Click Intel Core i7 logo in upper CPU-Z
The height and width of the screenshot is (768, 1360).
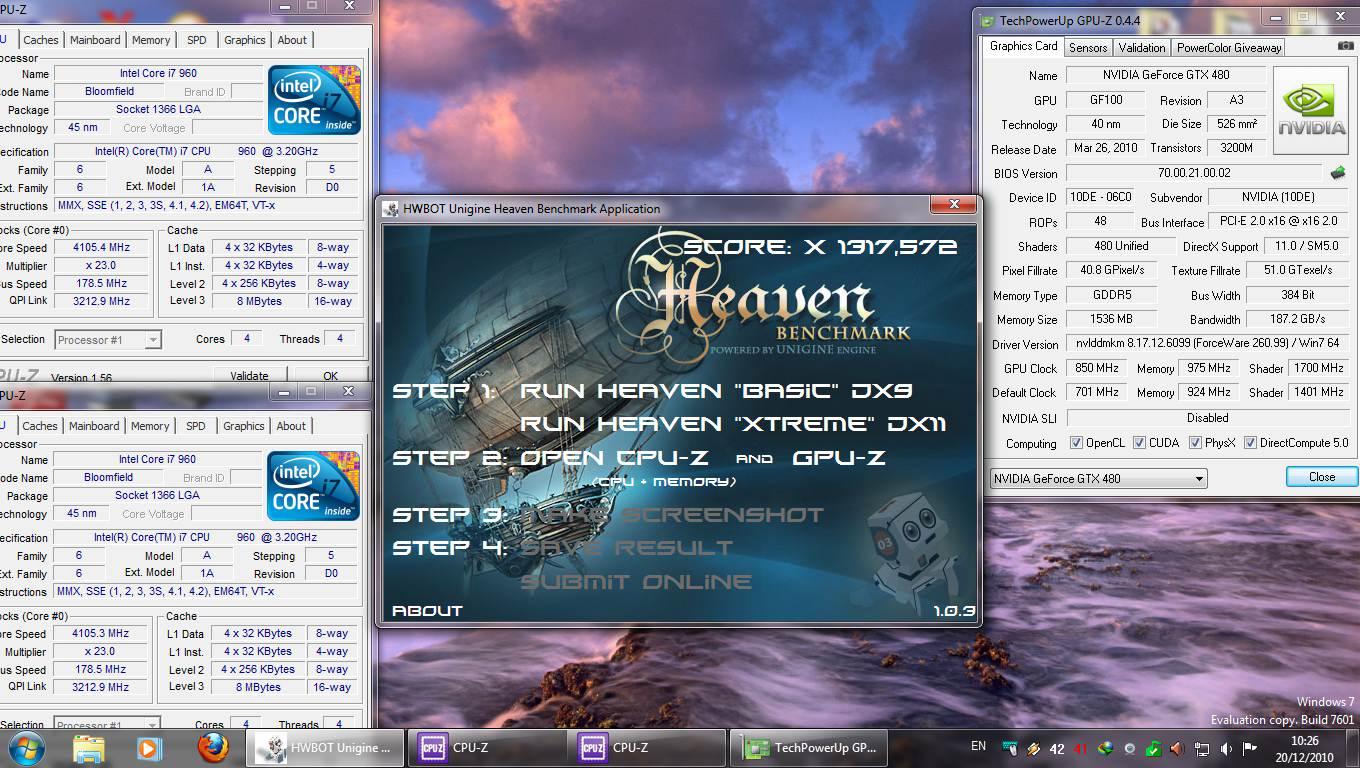tap(315, 100)
